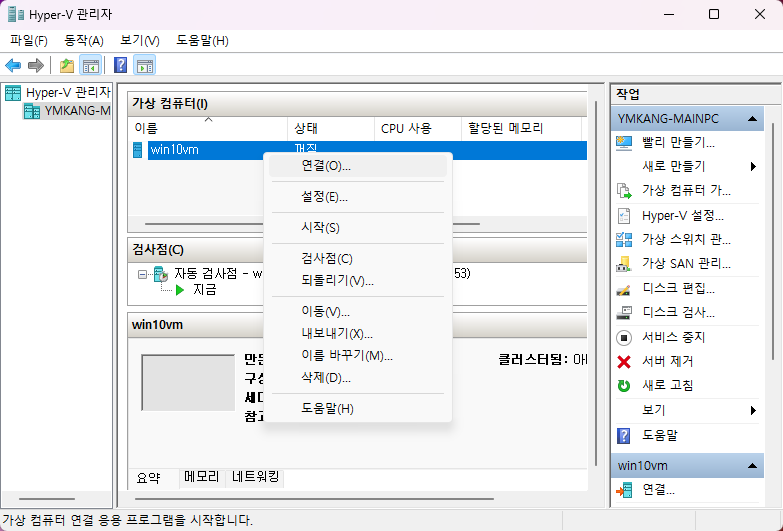
Task: Choose 검사점(C) in the context menu
Action: click(358, 259)
